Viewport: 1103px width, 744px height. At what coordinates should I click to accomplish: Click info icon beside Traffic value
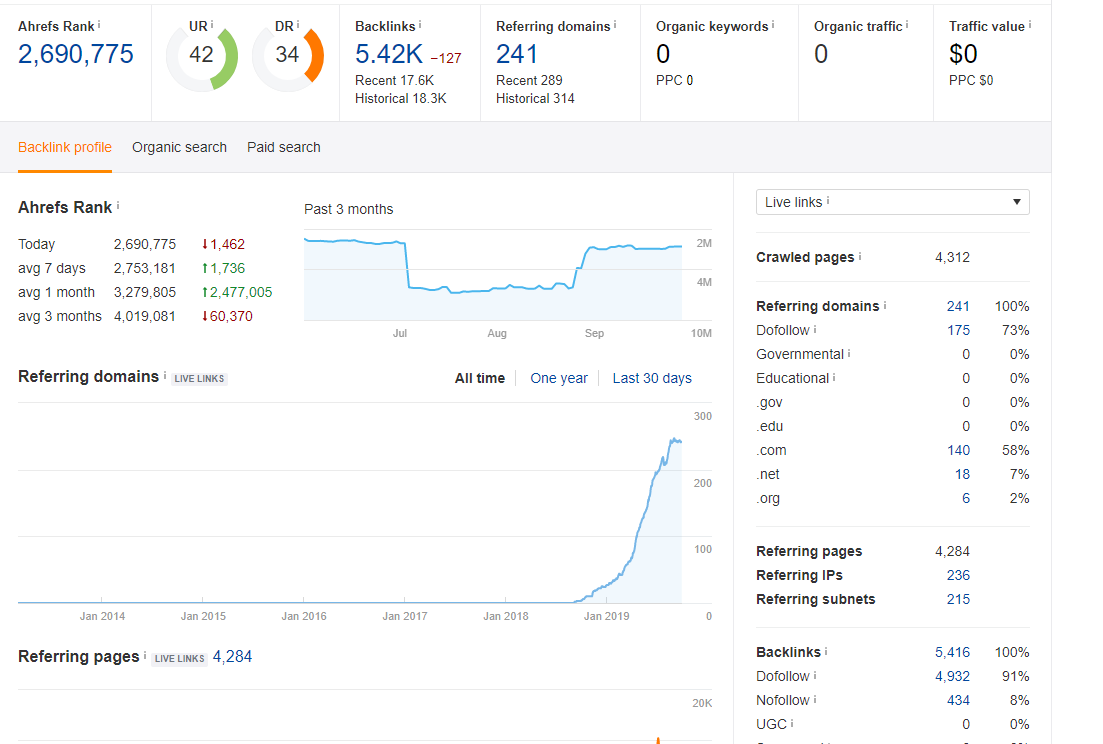point(1030,25)
